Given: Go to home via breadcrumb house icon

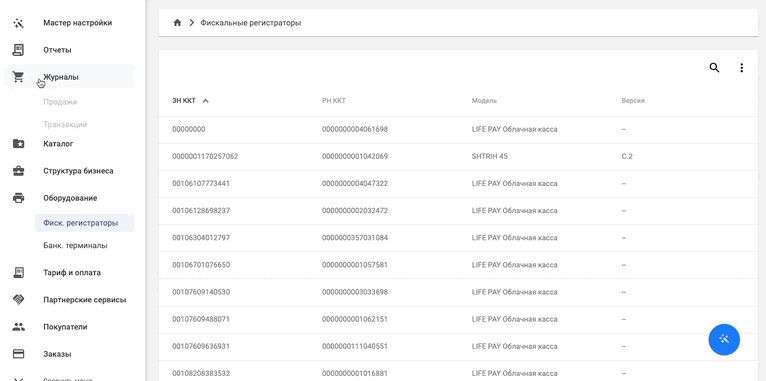Looking at the screenshot, I should (x=177, y=22).
